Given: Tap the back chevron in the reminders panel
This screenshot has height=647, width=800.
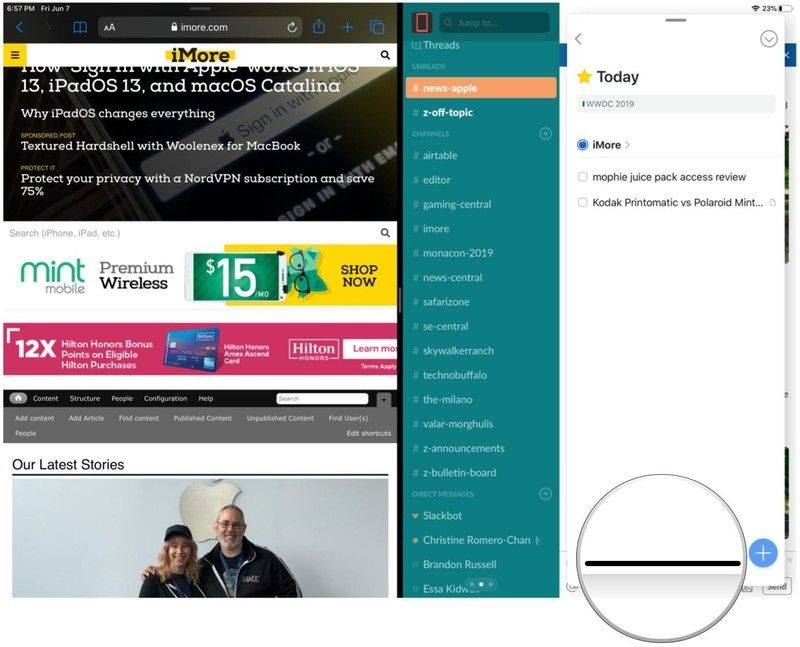Looking at the screenshot, I should pos(579,39).
